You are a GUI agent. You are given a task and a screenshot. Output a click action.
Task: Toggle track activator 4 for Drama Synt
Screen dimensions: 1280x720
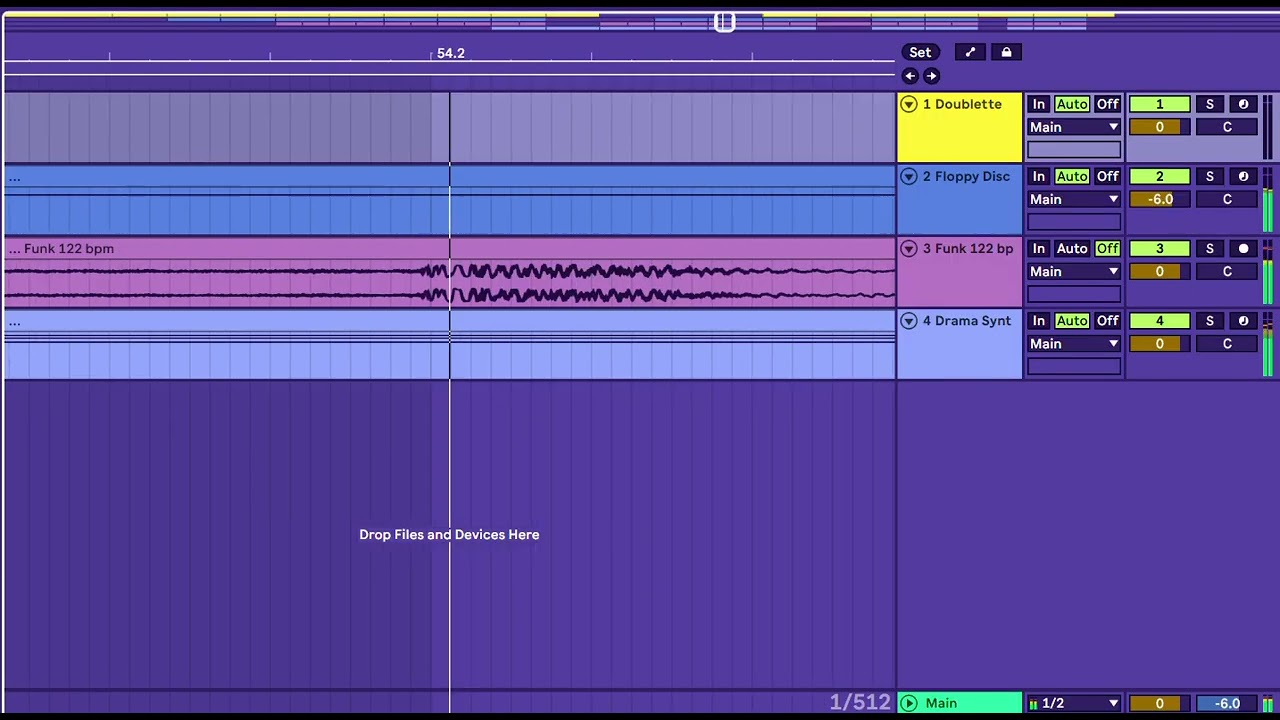coord(1160,320)
